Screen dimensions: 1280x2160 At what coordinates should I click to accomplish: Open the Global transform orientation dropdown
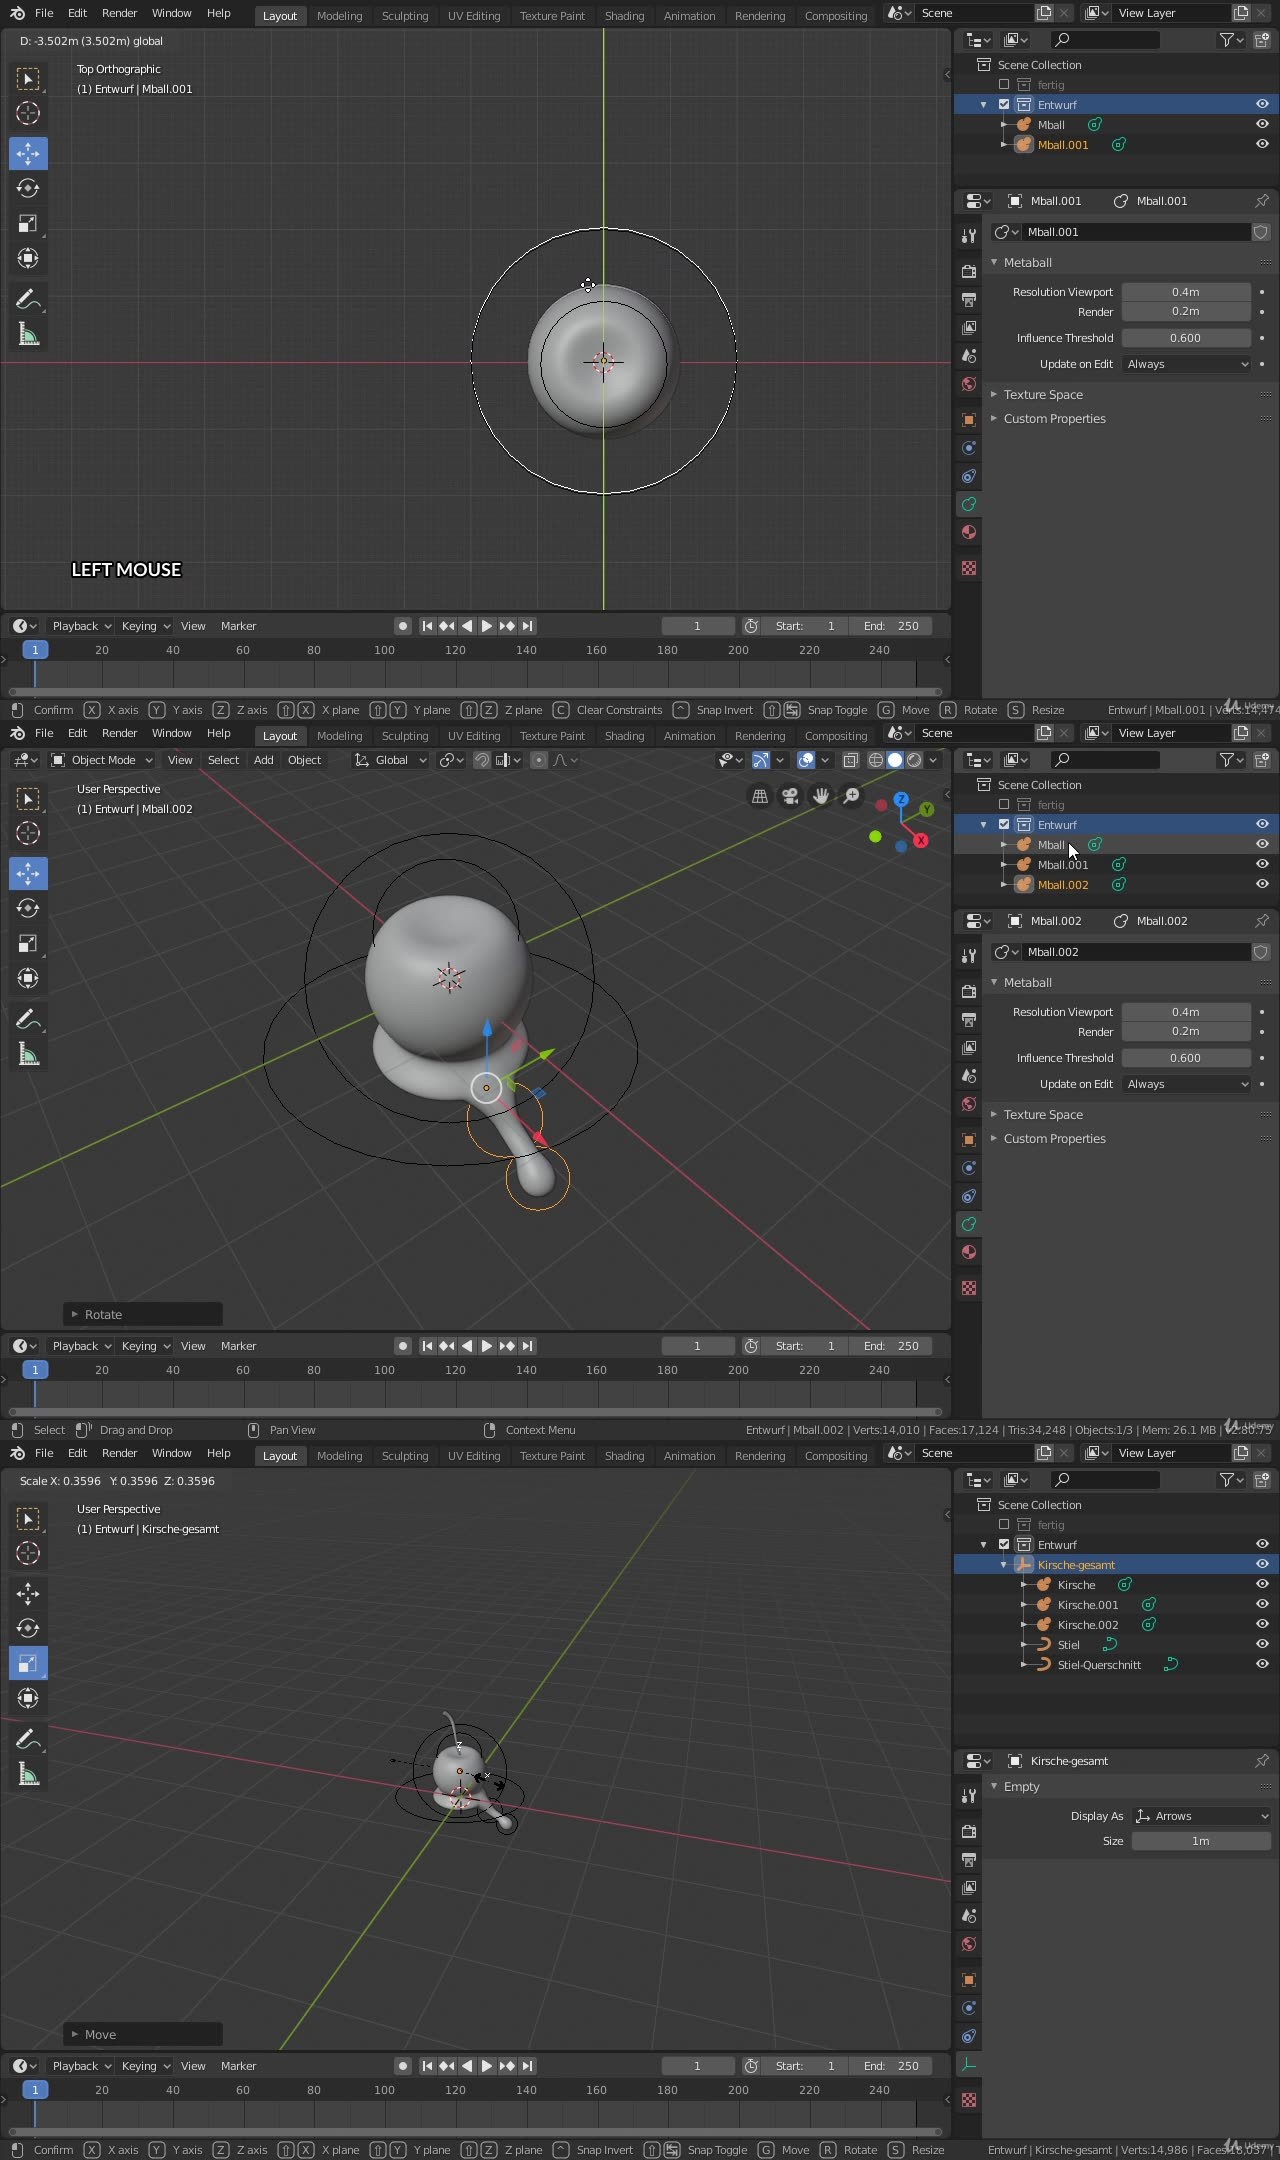coord(391,760)
